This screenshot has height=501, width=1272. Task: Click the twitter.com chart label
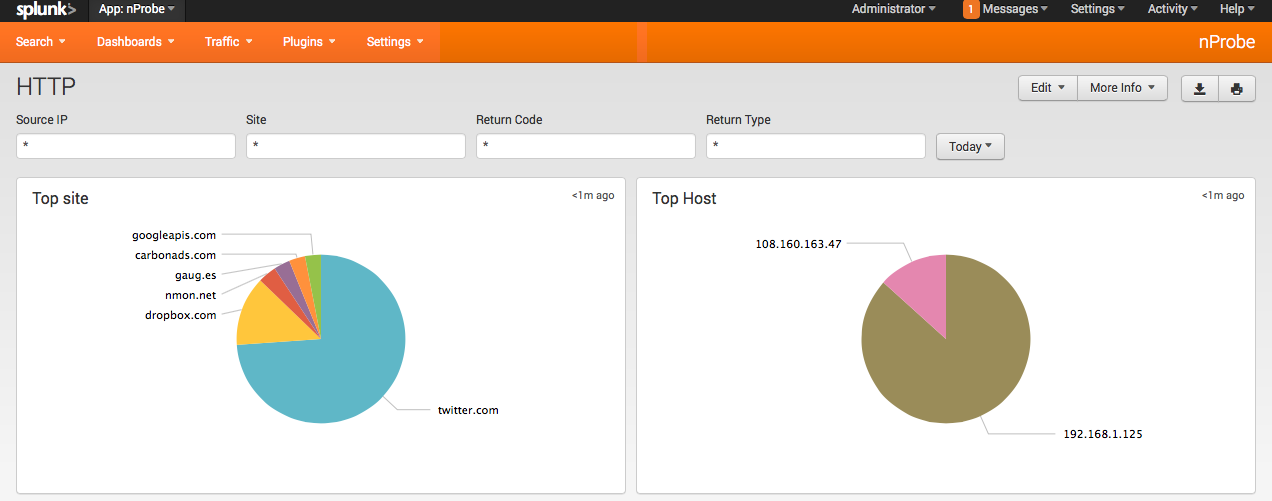coord(468,410)
